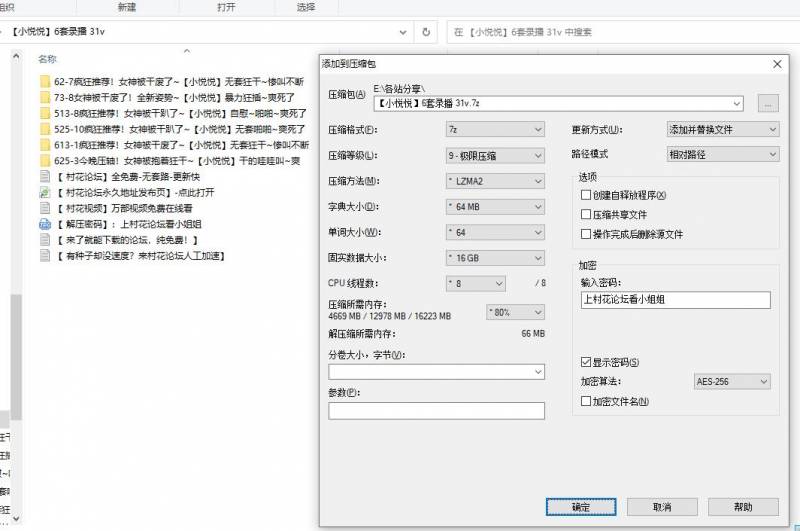Click the shortcut icon for the "点此打开" file
The image size is (800, 531).
45,193
